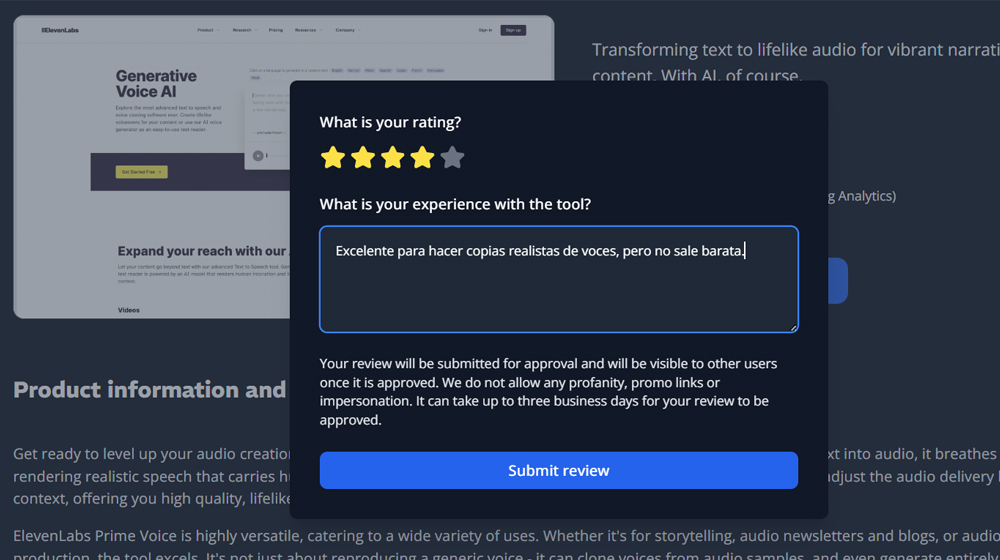Click the partially hidden blue button behind the dialog
Screen dimensions: 1000x560
[x=838, y=281]
